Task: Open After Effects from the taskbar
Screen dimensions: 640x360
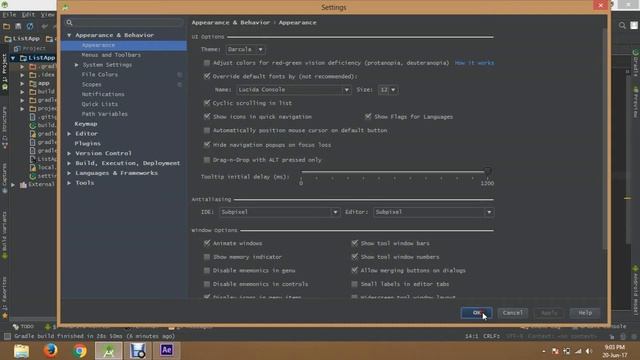Action: pos(167,350)
